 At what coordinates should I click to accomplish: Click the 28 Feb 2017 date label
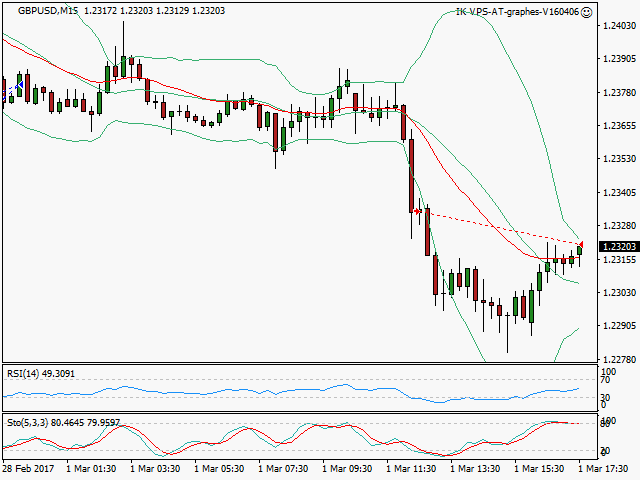click(x=29, y=467)
